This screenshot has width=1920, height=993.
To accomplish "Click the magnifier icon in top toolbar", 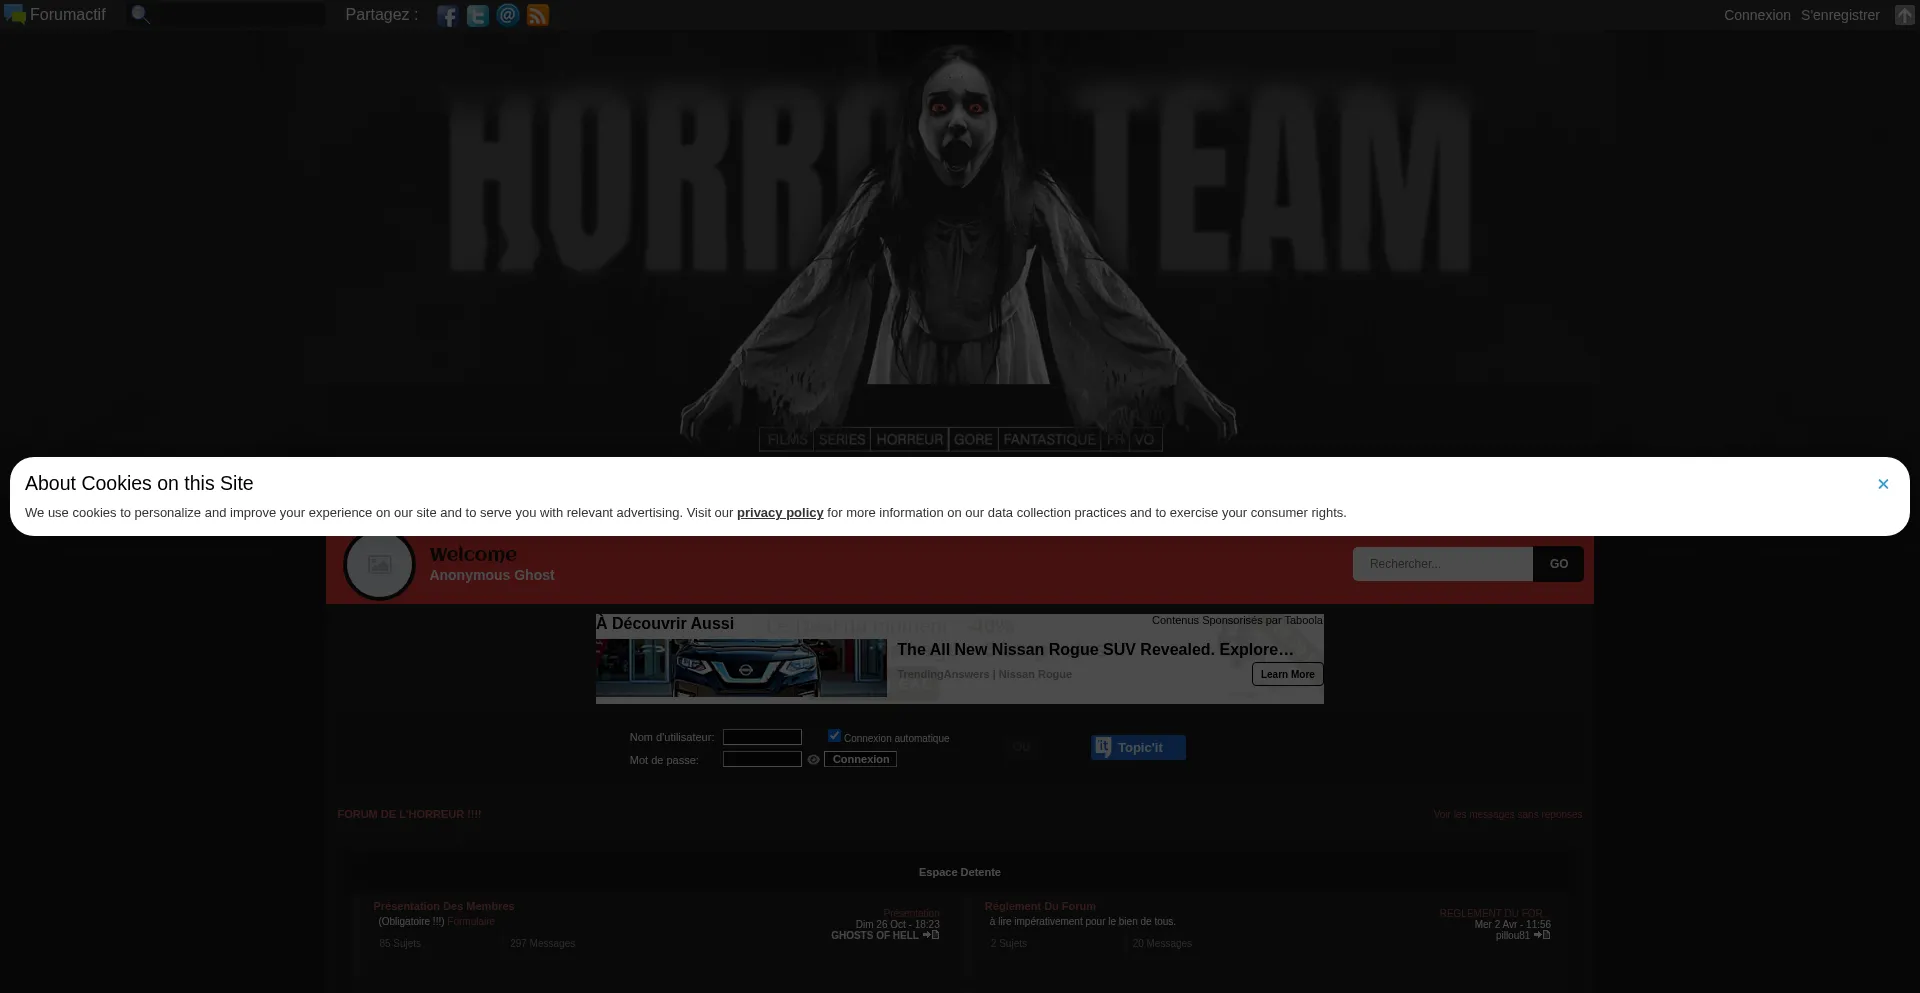I will click(x=140, y=15).
